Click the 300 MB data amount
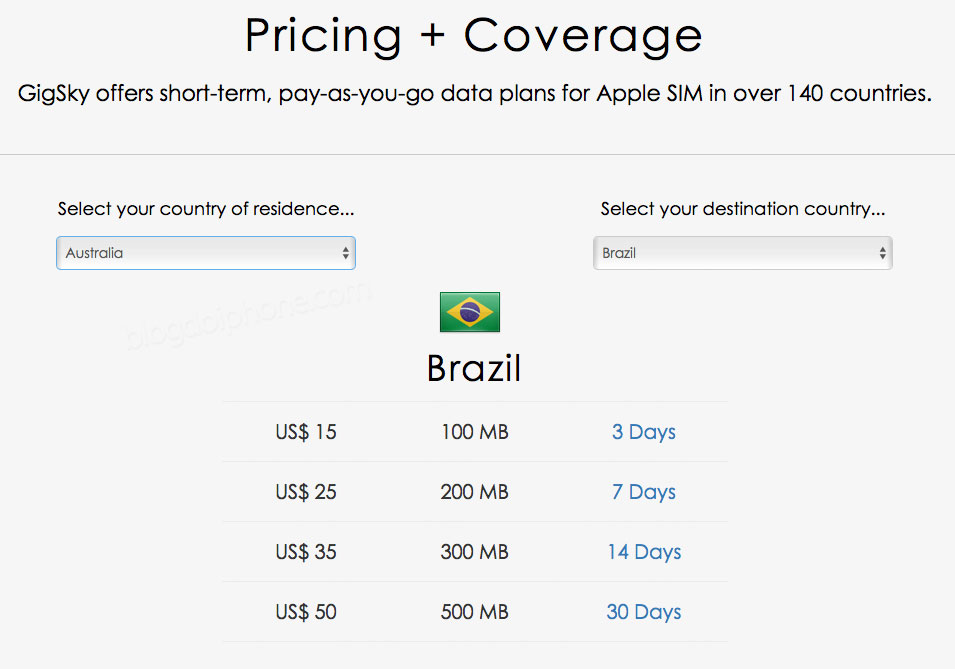 [475, 552]
